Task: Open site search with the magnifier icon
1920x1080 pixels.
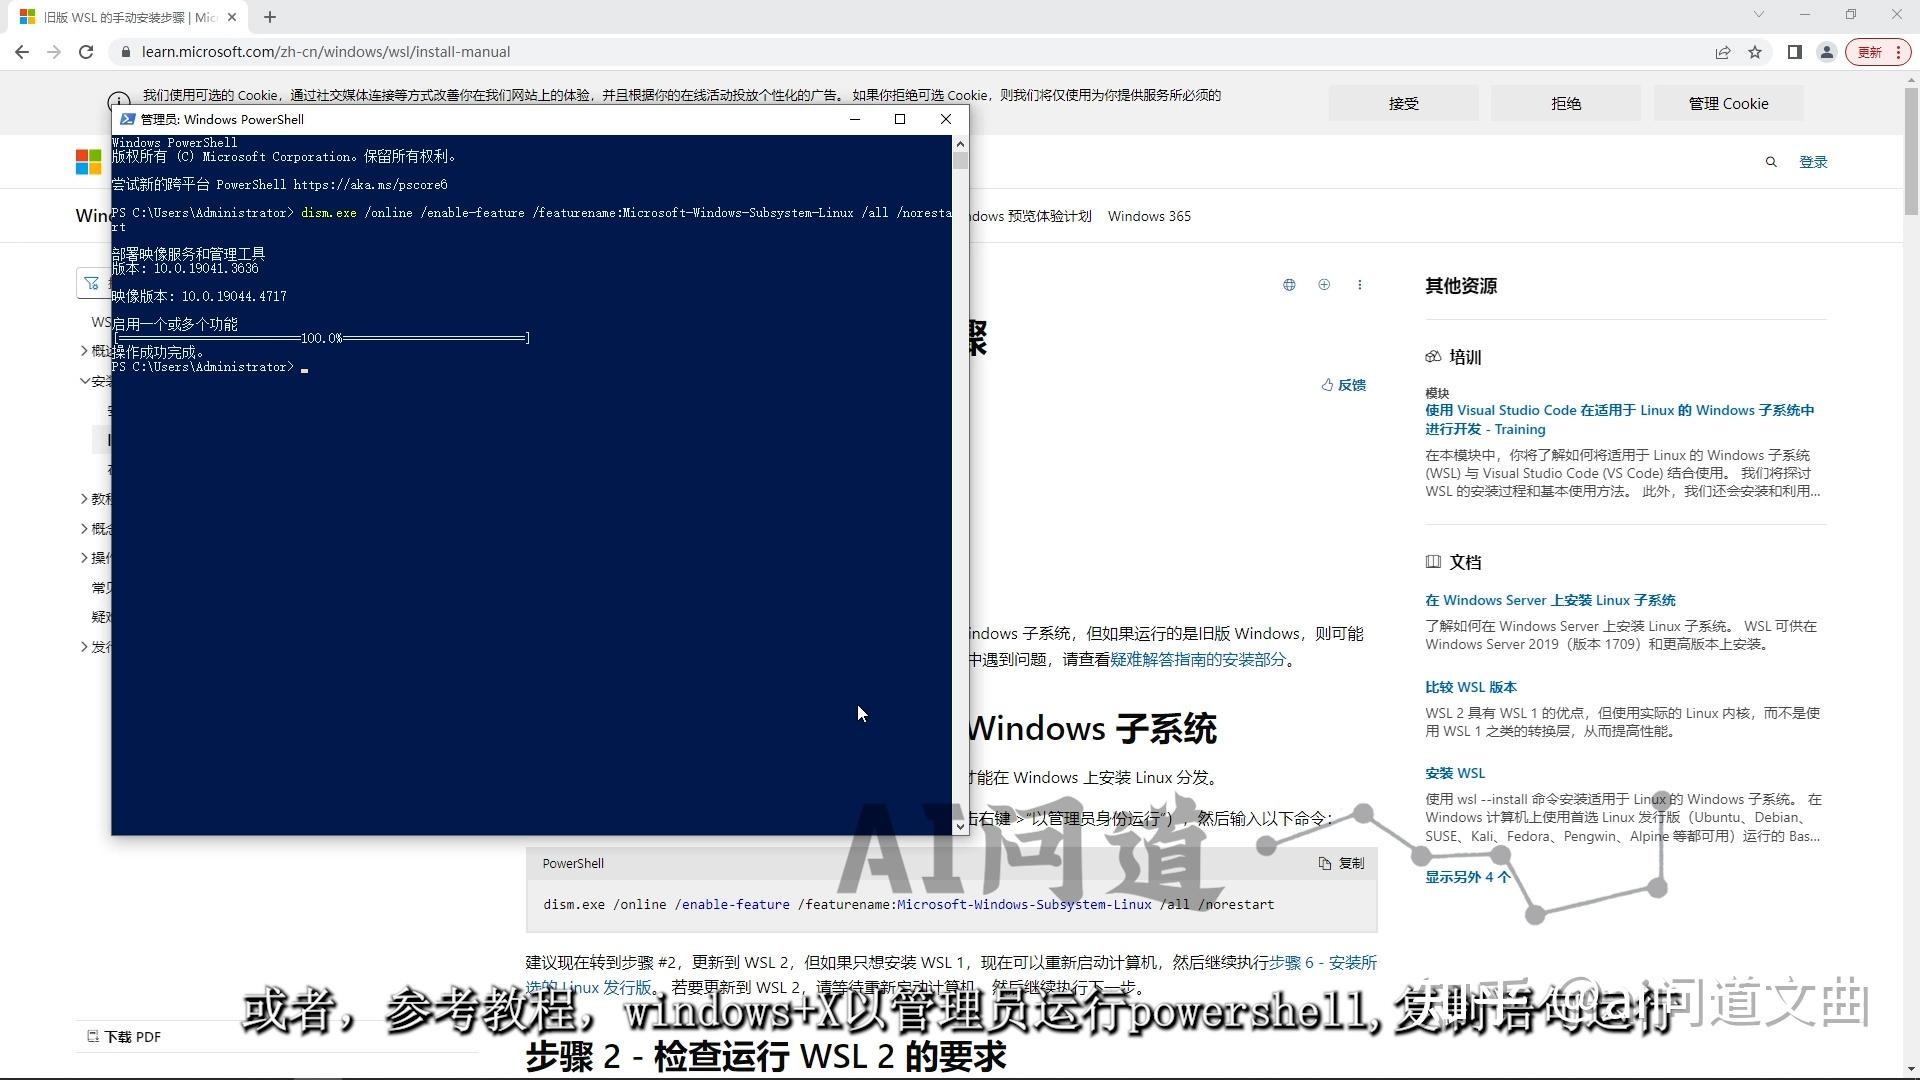Action: [1771, 161]
